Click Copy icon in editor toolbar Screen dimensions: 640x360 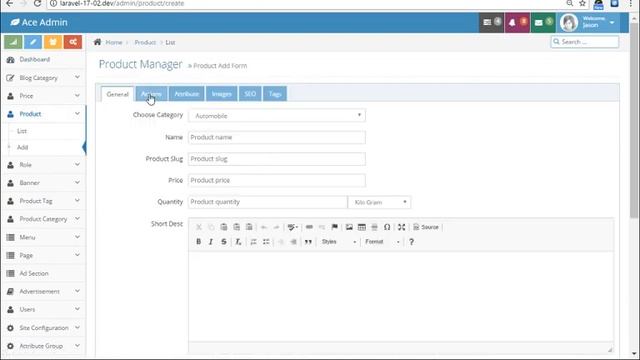[211, 227]
